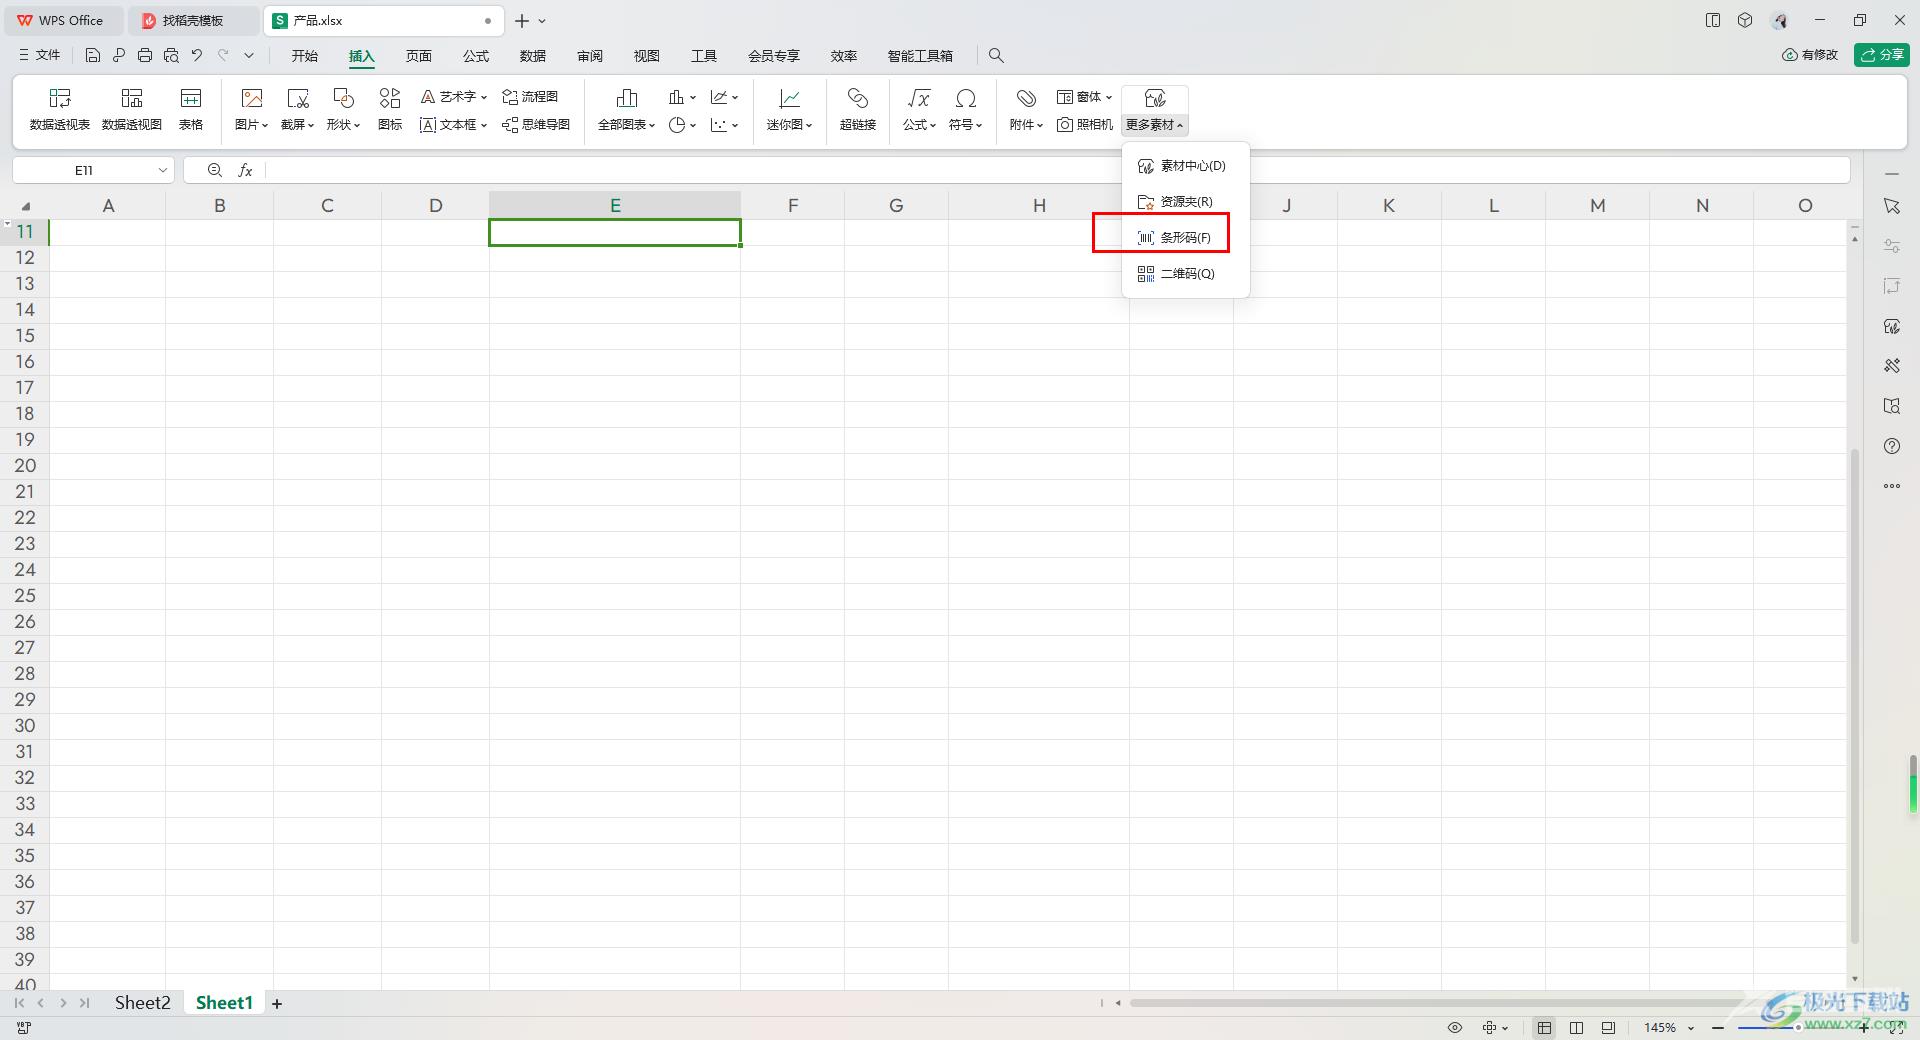Open the Name Box dropdown arrow
The image size is (1920, 1040).
click(x=163, y=171)
